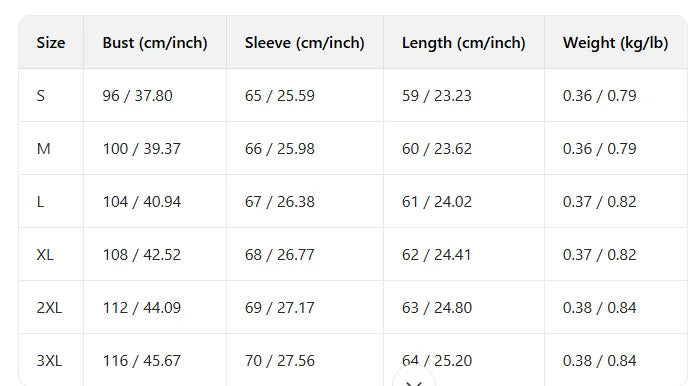Select the sleeve value 66 / 25.98
Screen dimensions: 700x386
(279, 149)
